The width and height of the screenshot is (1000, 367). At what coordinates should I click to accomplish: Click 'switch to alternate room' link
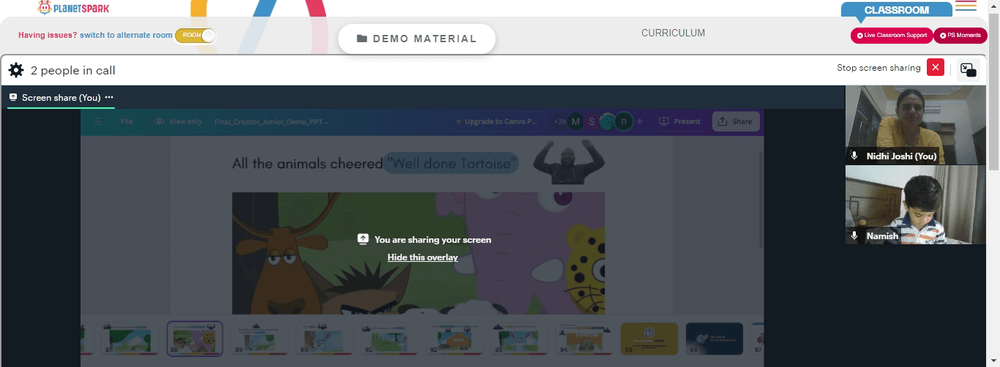(126, 35)
